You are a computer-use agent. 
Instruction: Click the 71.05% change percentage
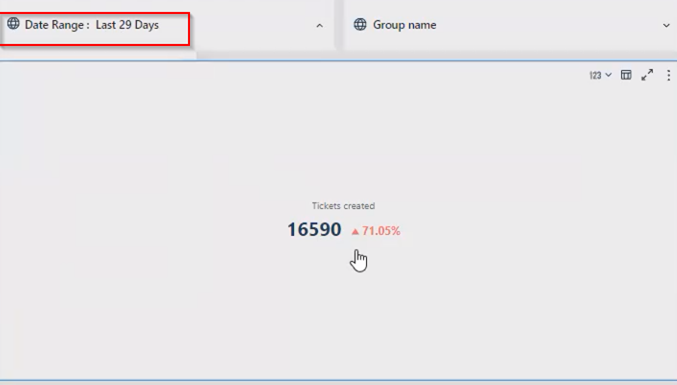click(381, 231)
